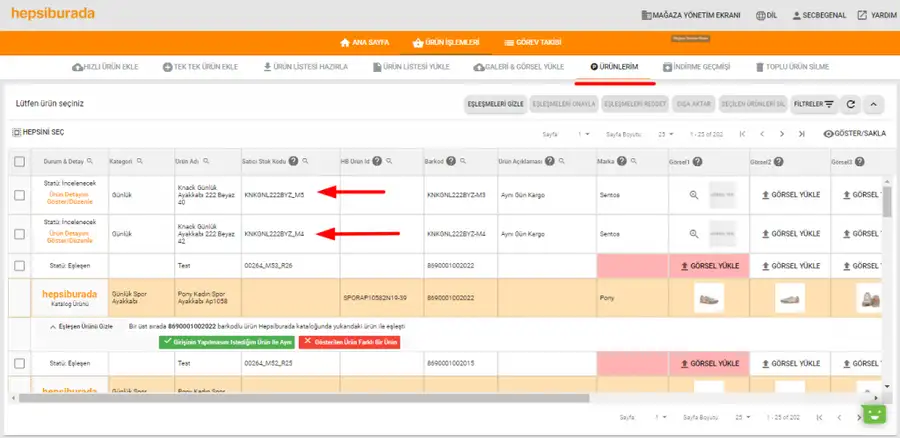The image size is (900, 438).
Task: Open the Ürün Listesi Yükle tab
Action: [411, 67]
